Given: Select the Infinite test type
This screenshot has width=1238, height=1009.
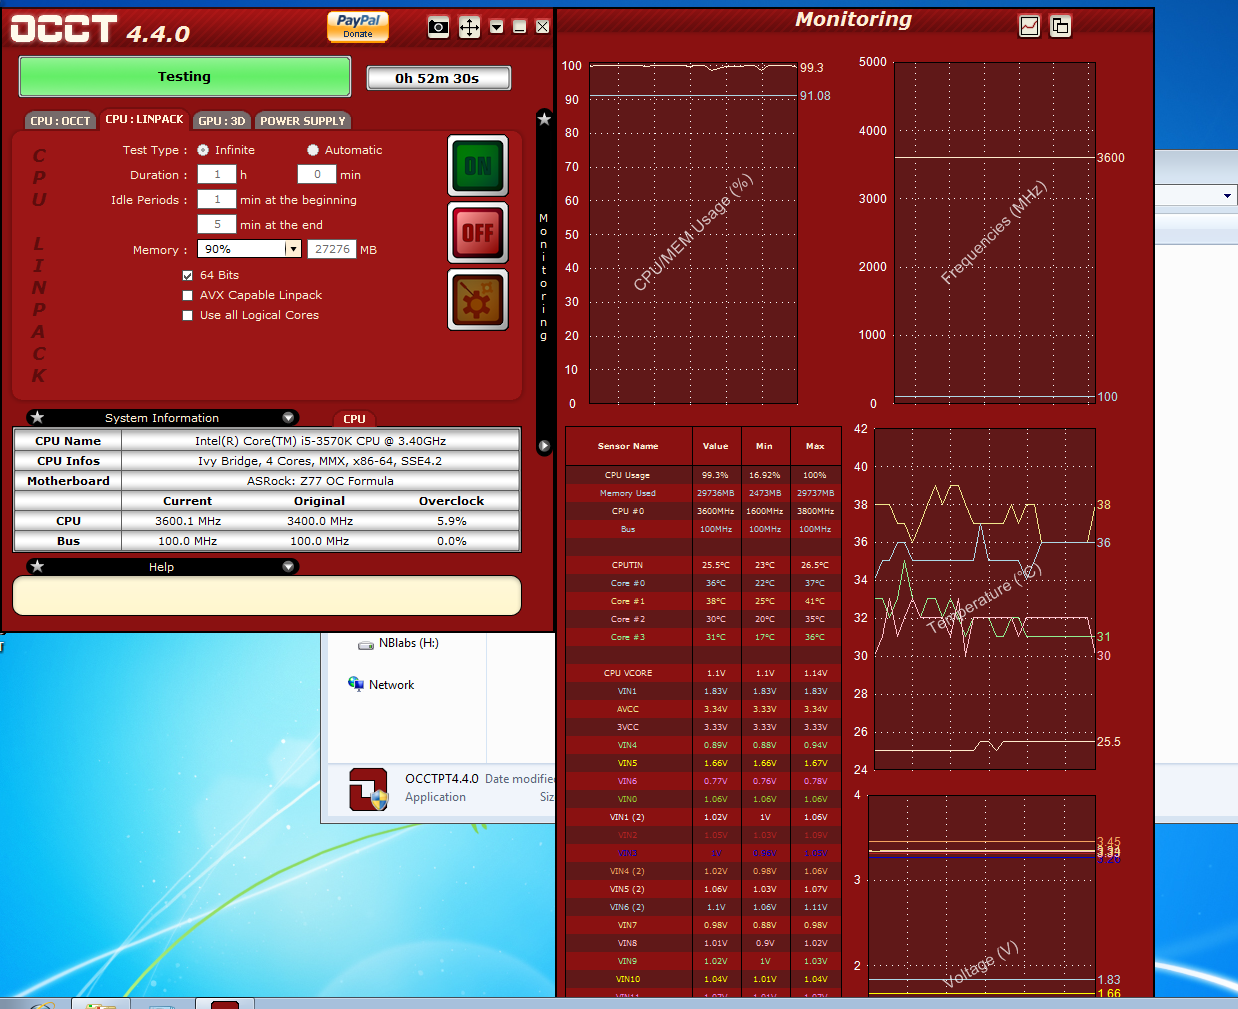Looking at the screenshot, I should [203, 150].
